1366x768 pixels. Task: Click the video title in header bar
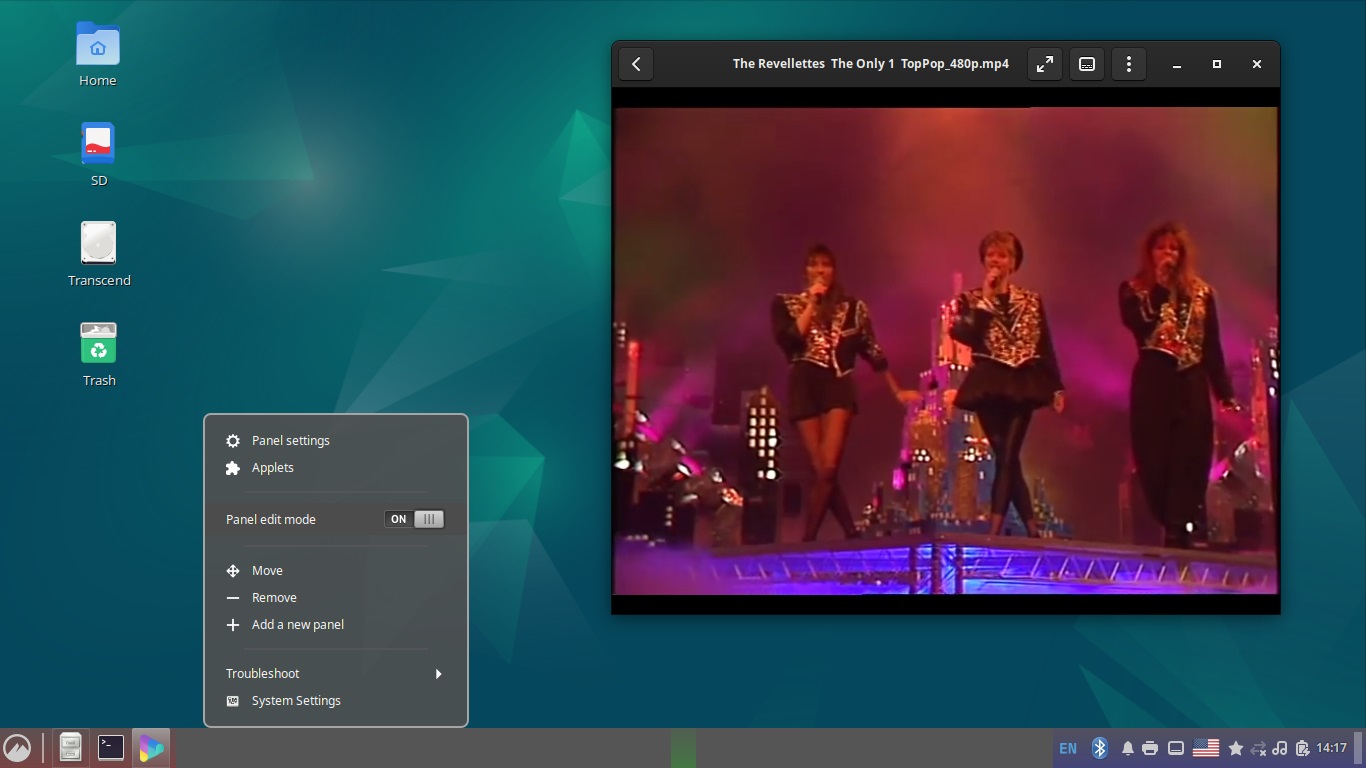click(871, 64)
